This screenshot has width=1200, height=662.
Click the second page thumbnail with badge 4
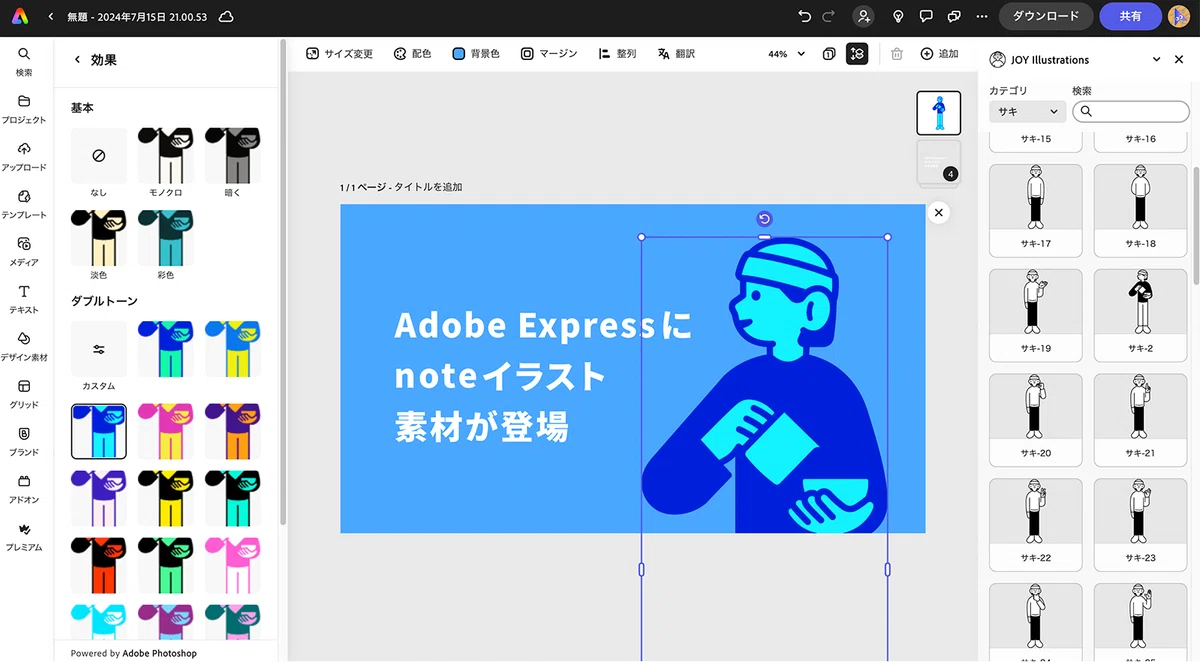coord(939,163)
